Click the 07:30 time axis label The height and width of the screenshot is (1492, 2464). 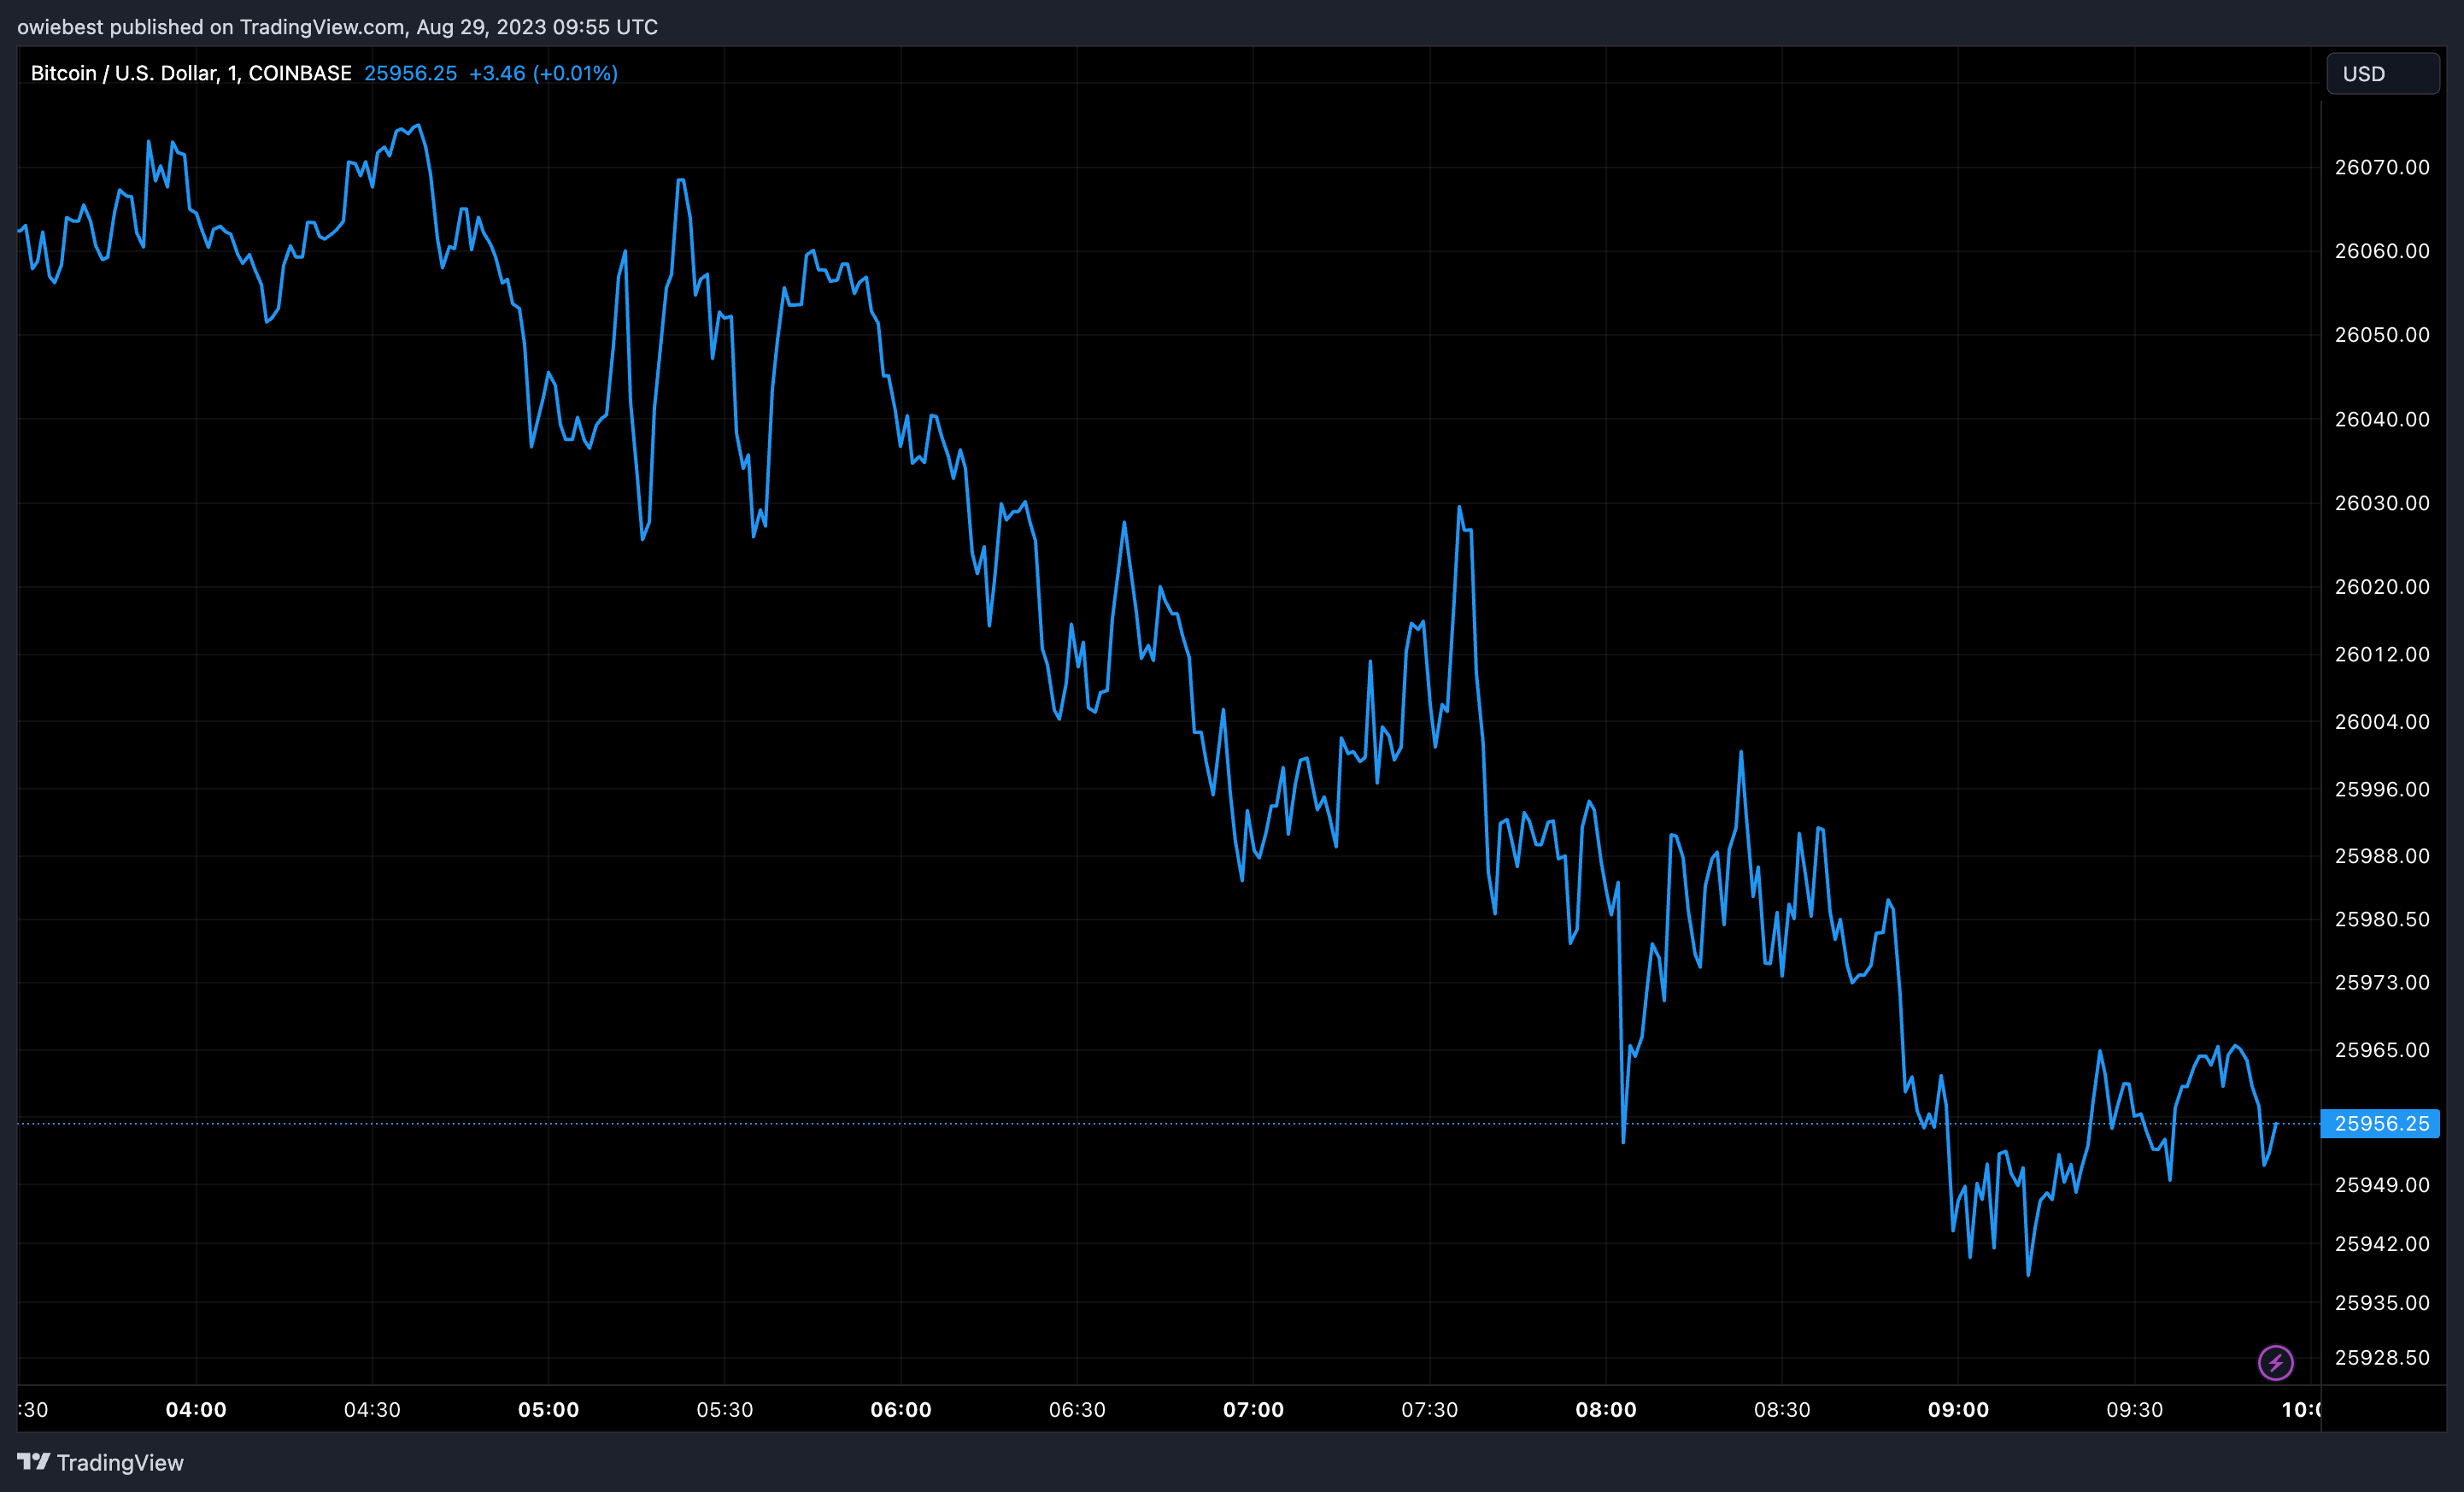(1430, 1410)
